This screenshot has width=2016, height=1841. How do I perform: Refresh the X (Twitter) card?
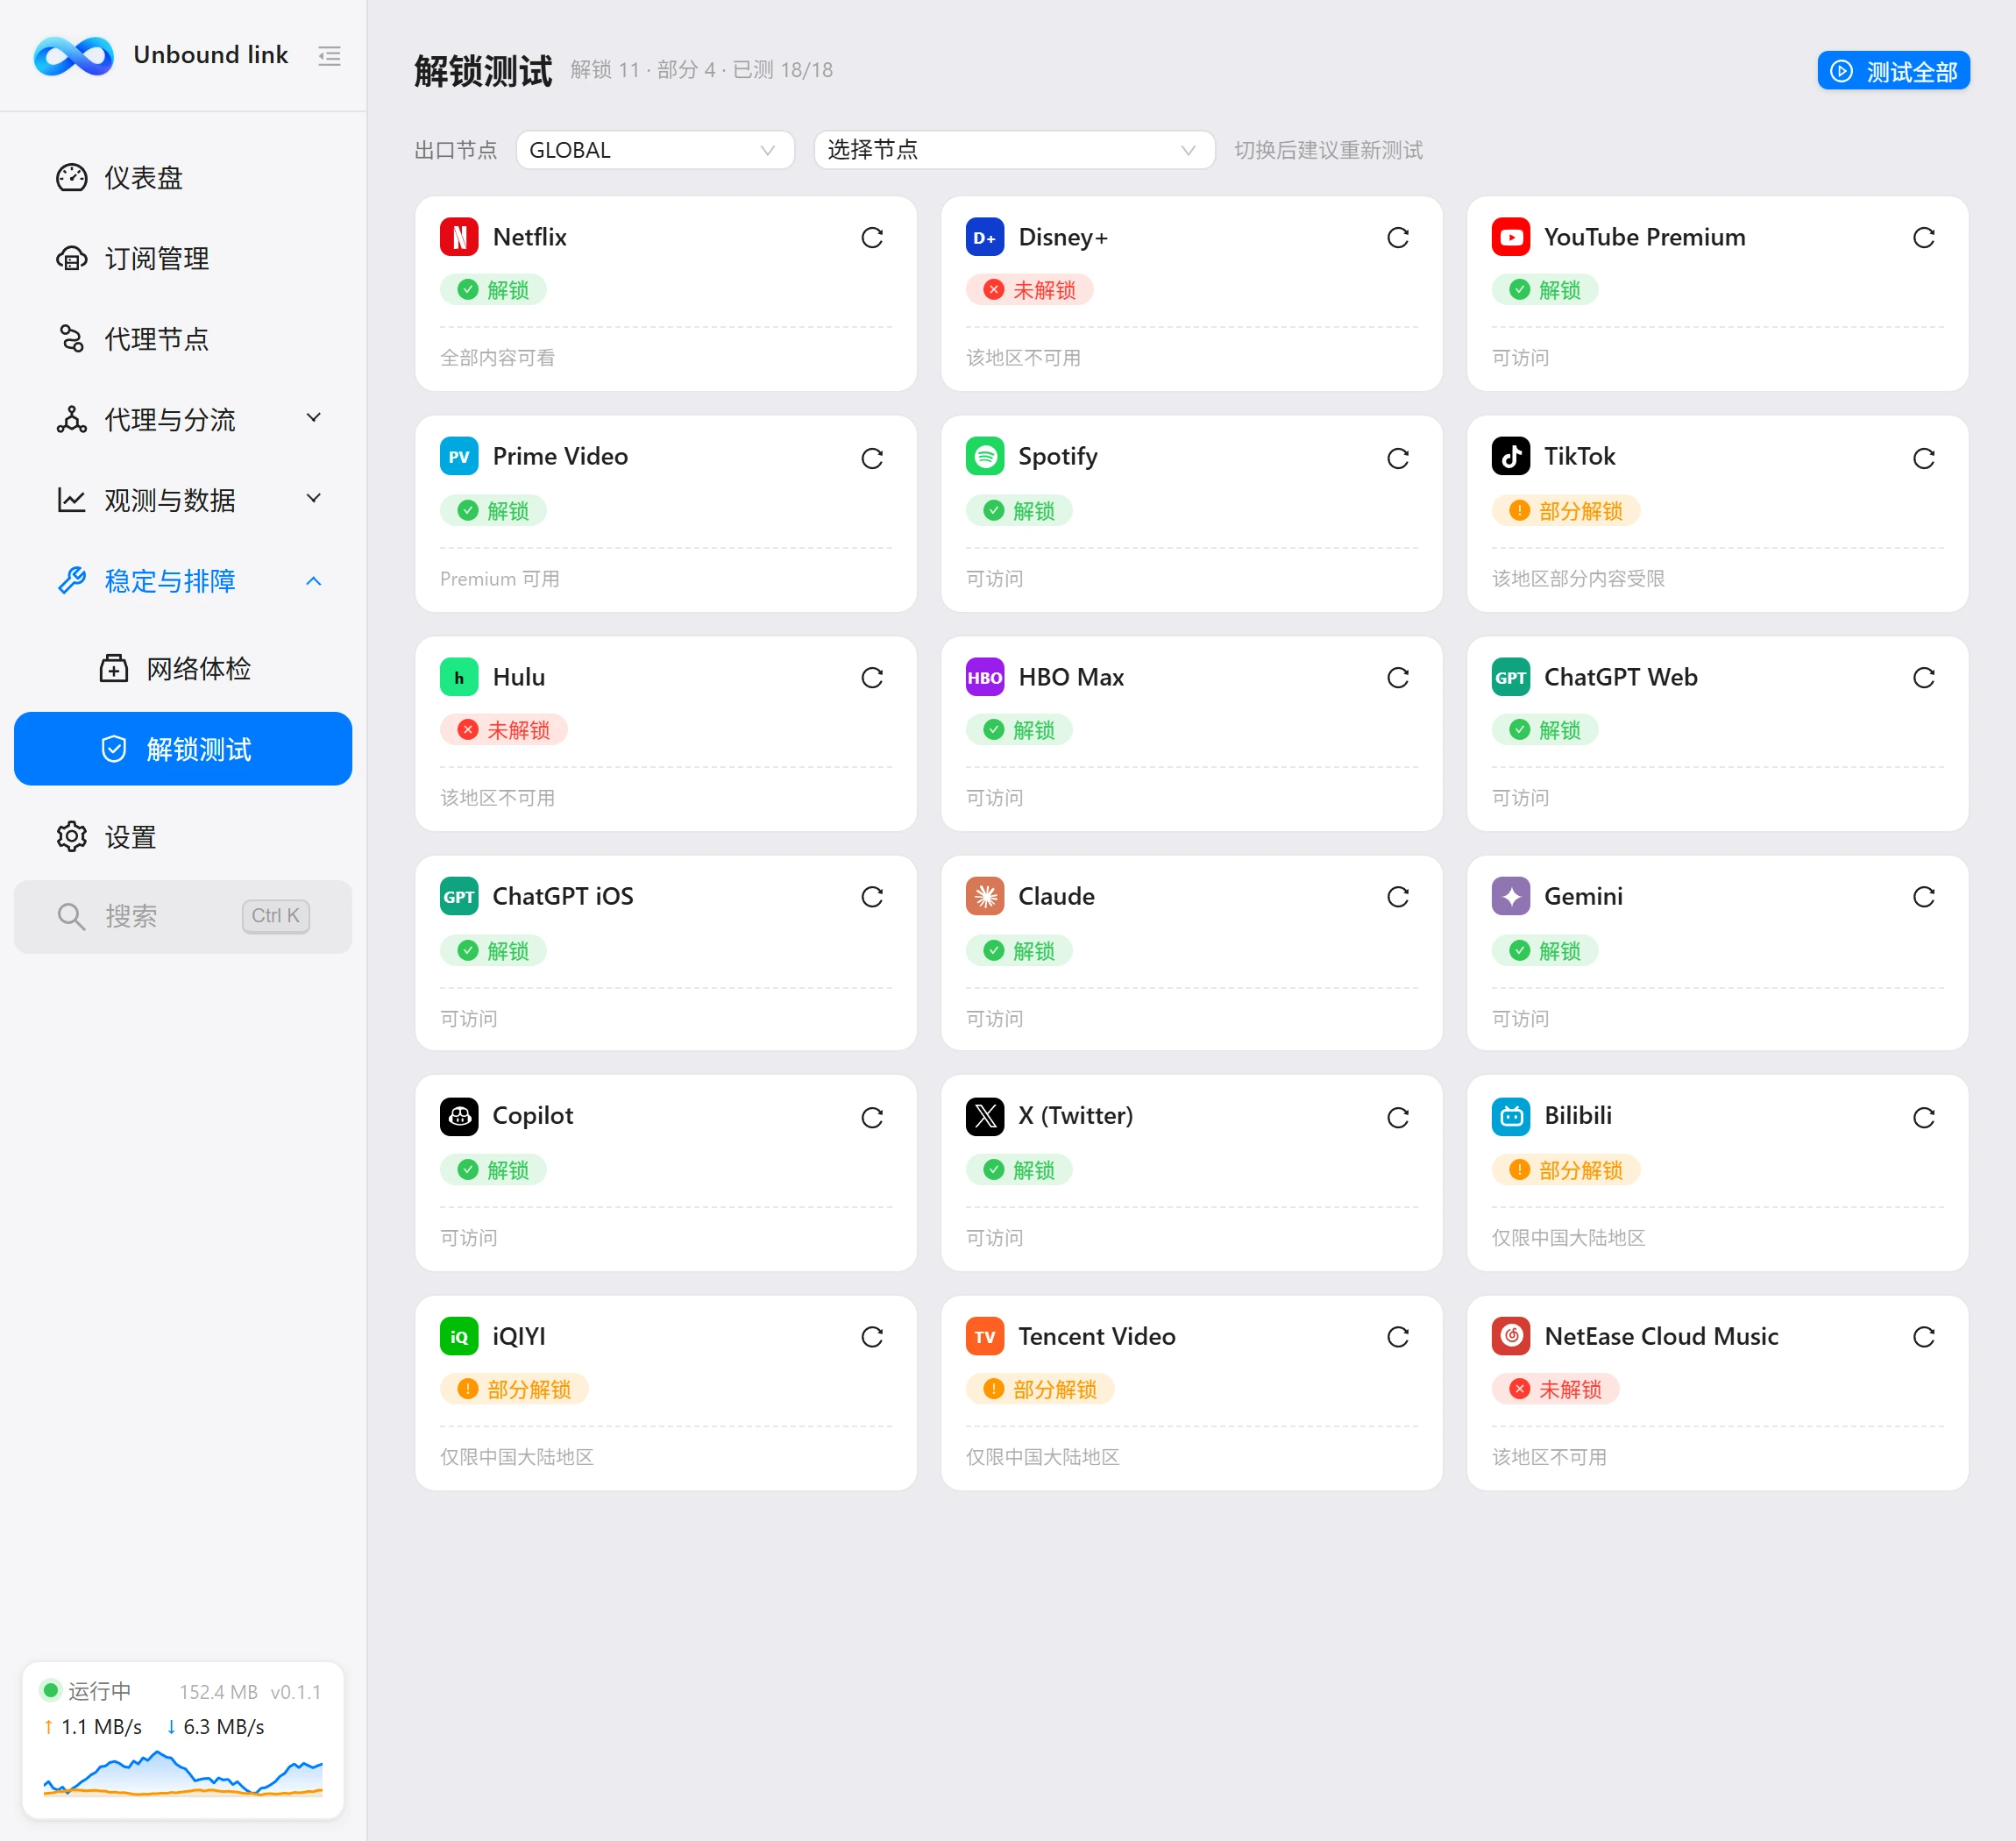pos(1398,1117)
